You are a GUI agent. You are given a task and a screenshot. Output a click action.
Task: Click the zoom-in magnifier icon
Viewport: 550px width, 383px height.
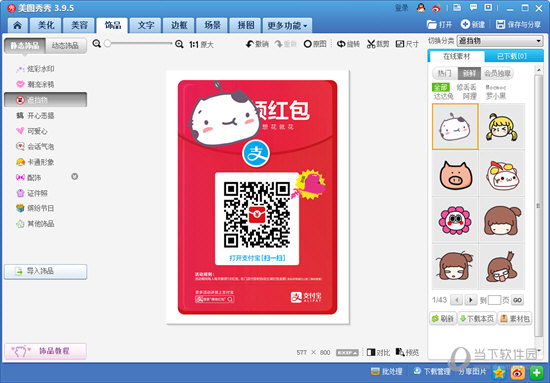(179, 44)
